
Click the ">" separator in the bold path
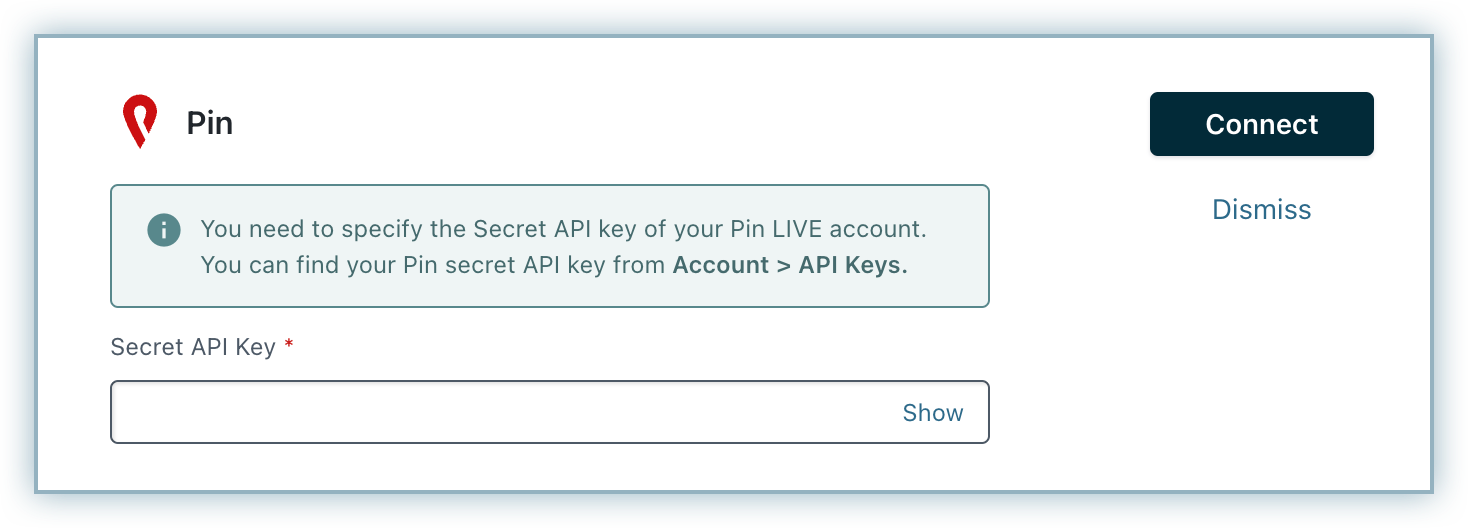(x=783, y=266)
